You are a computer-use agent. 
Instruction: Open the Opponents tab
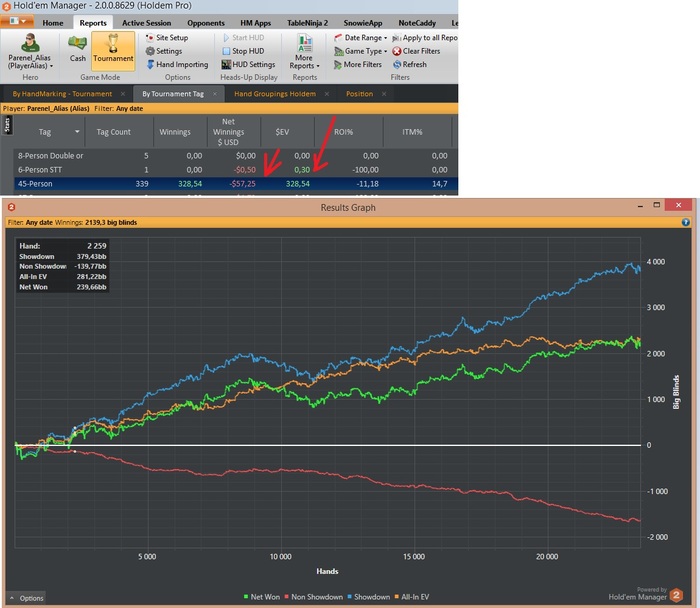click(x=206, y=23)
